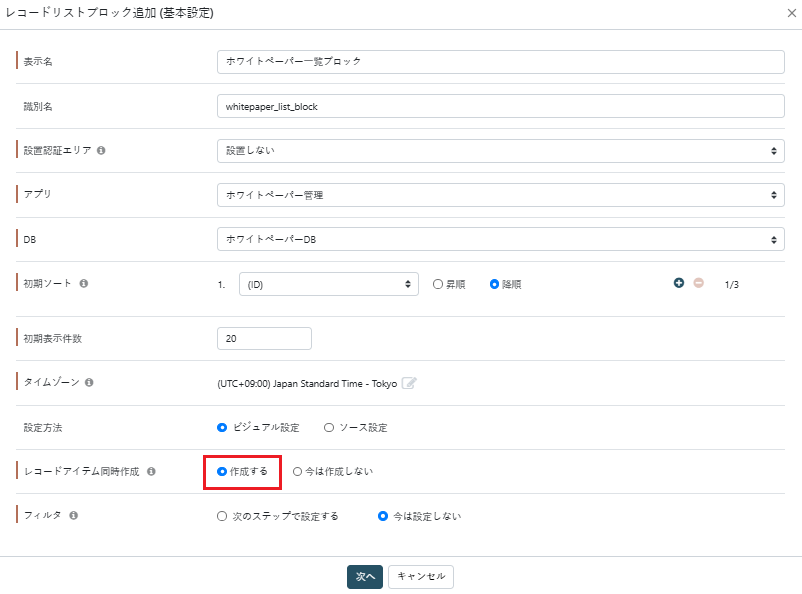Select 次のステップで設定する filter option
The image size is (802, 594).
(x=222, y=516)
